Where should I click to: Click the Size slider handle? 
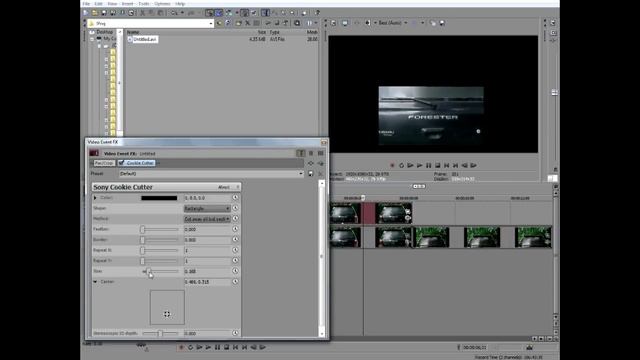149,271
